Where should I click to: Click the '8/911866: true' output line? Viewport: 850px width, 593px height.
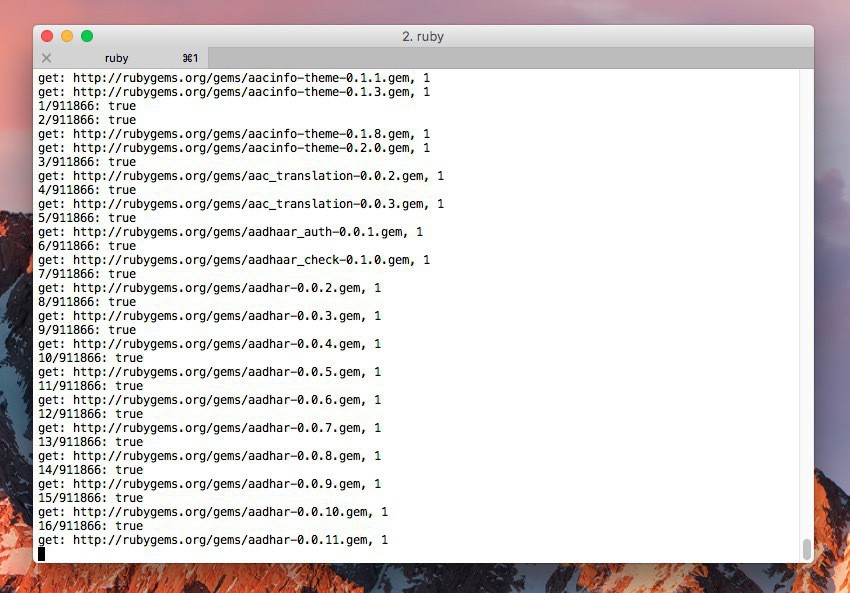(87, 302)
